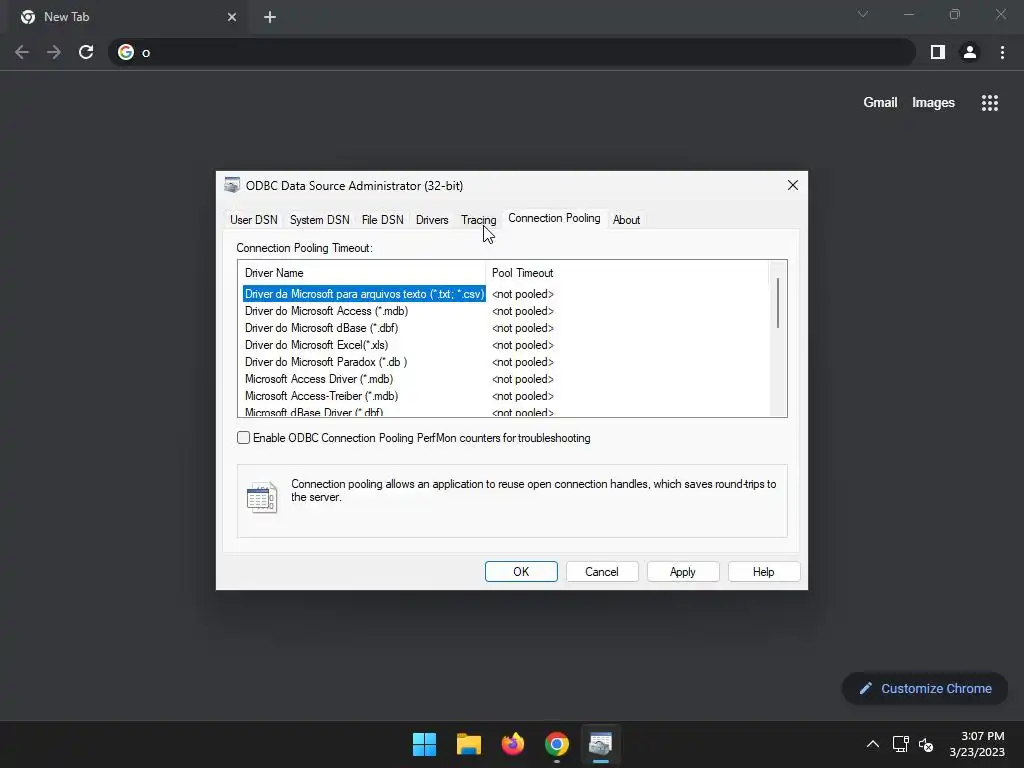This screenshot has height=768, width=1024.
Task: Click the Pool Timeout column header
Action: pyautogui.click(x=627, y=273)
